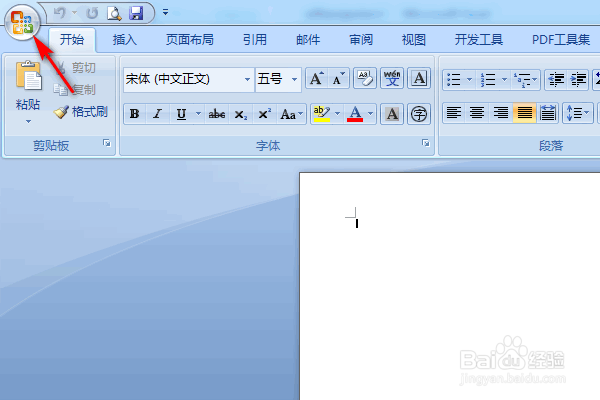Click the Redo icon in quick access toolbar
Image resolution: width=600 pixels, height=400 pixels.
tap(92, 13)
